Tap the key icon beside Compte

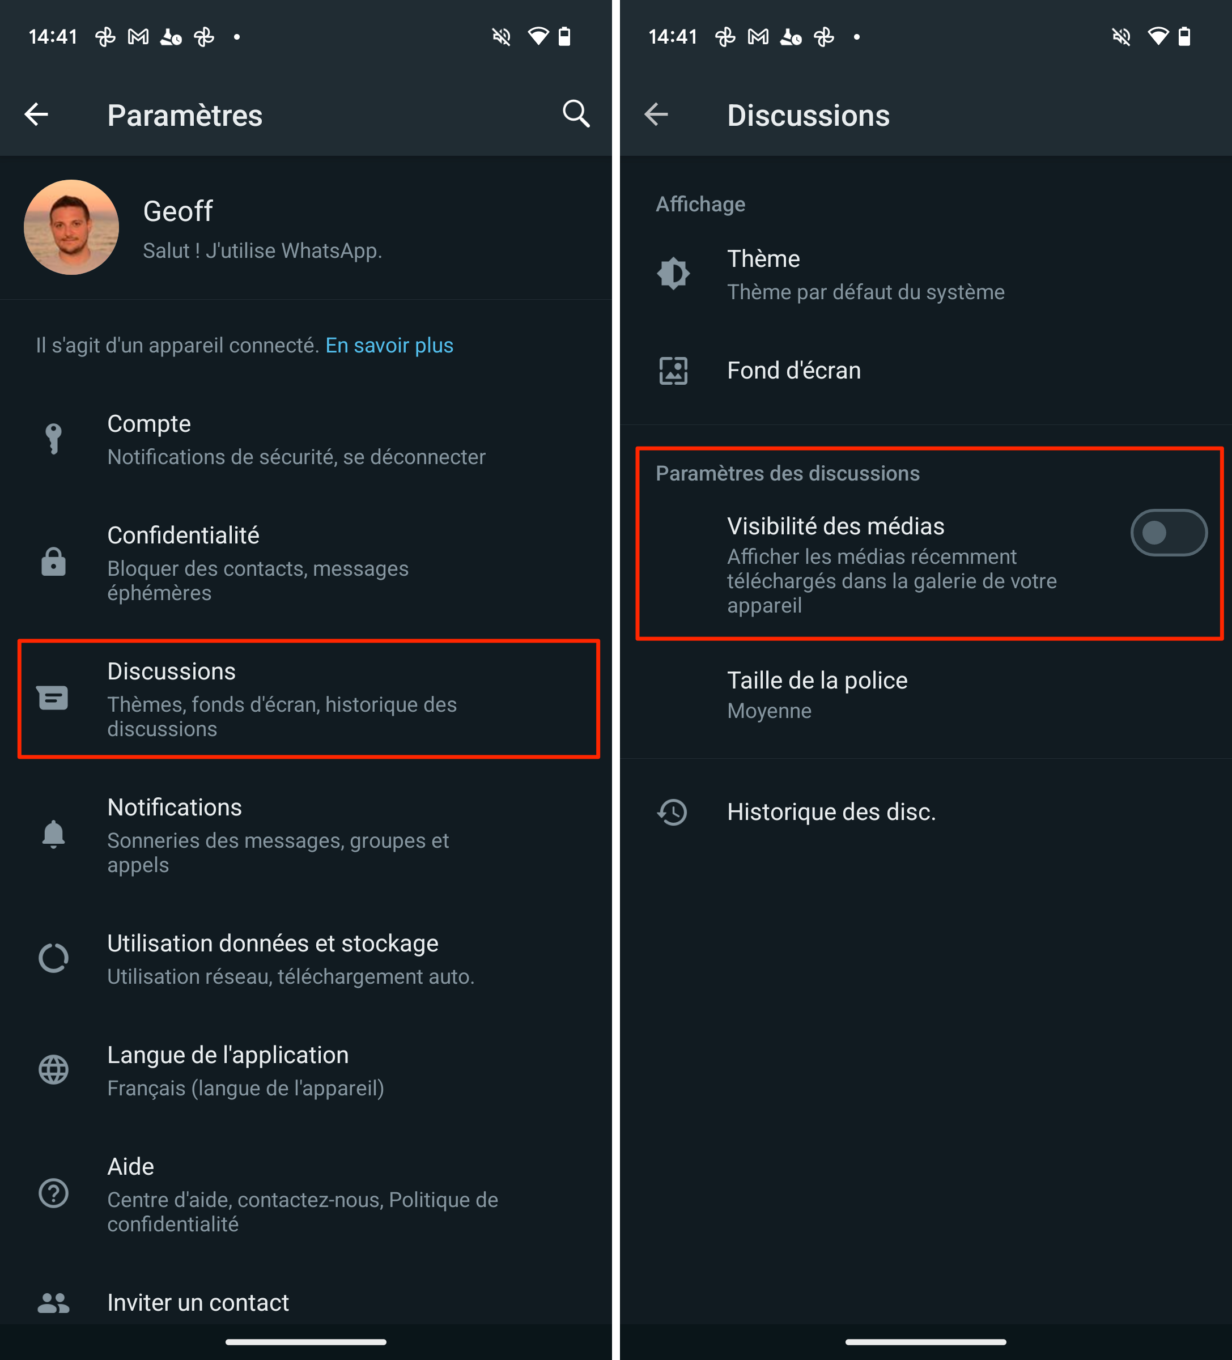point(53,439)
